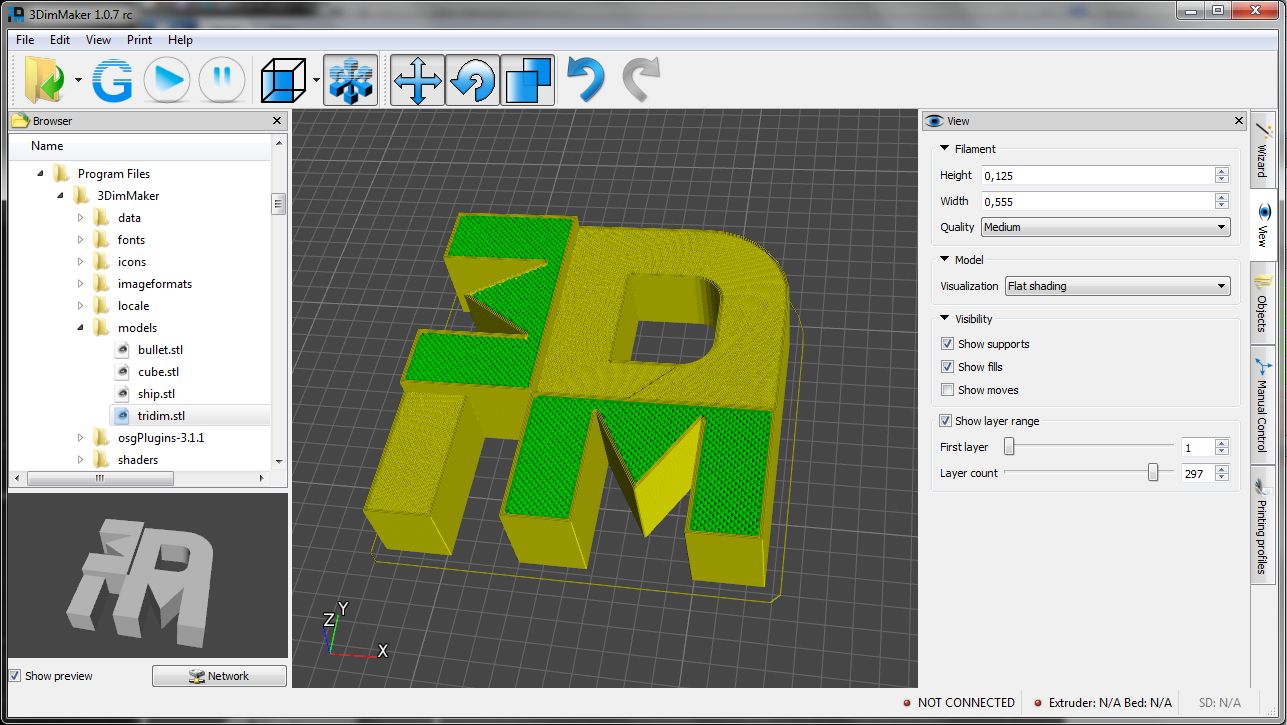Close the Browser panel
The width and height of the screenshot is (1287, 725).
tap(277, 121)
